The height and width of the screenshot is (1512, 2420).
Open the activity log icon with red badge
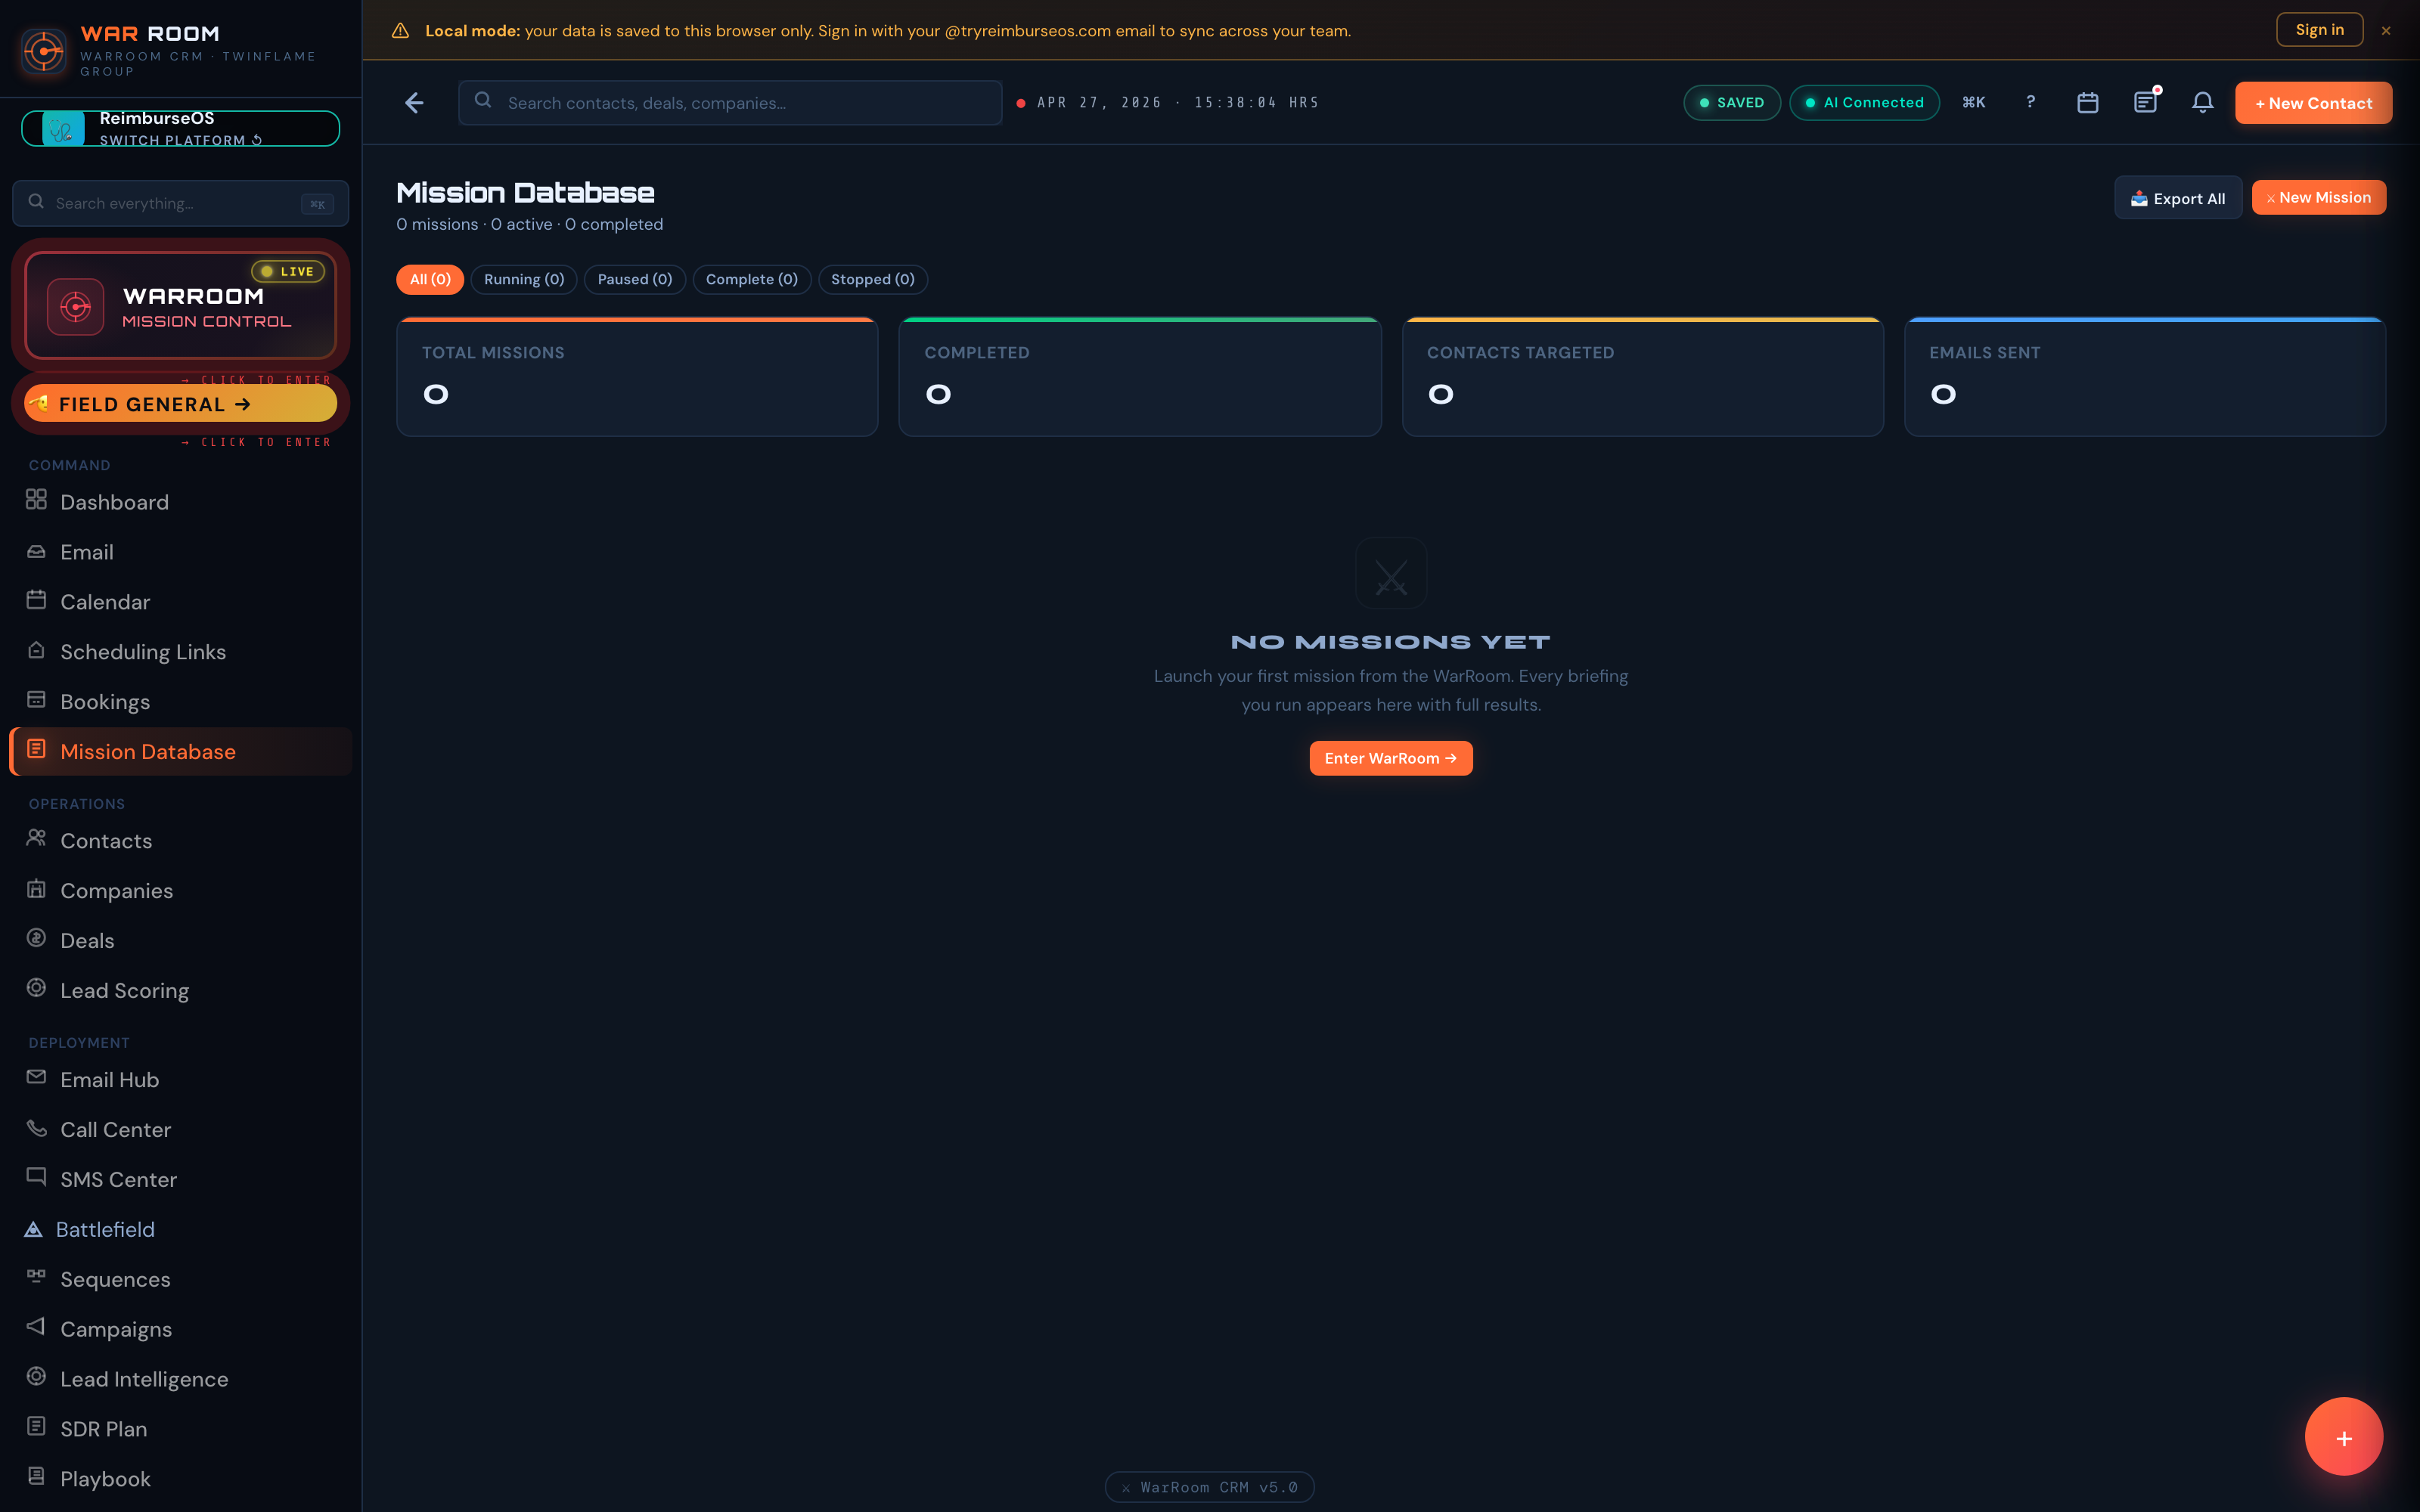[2146, 102]
